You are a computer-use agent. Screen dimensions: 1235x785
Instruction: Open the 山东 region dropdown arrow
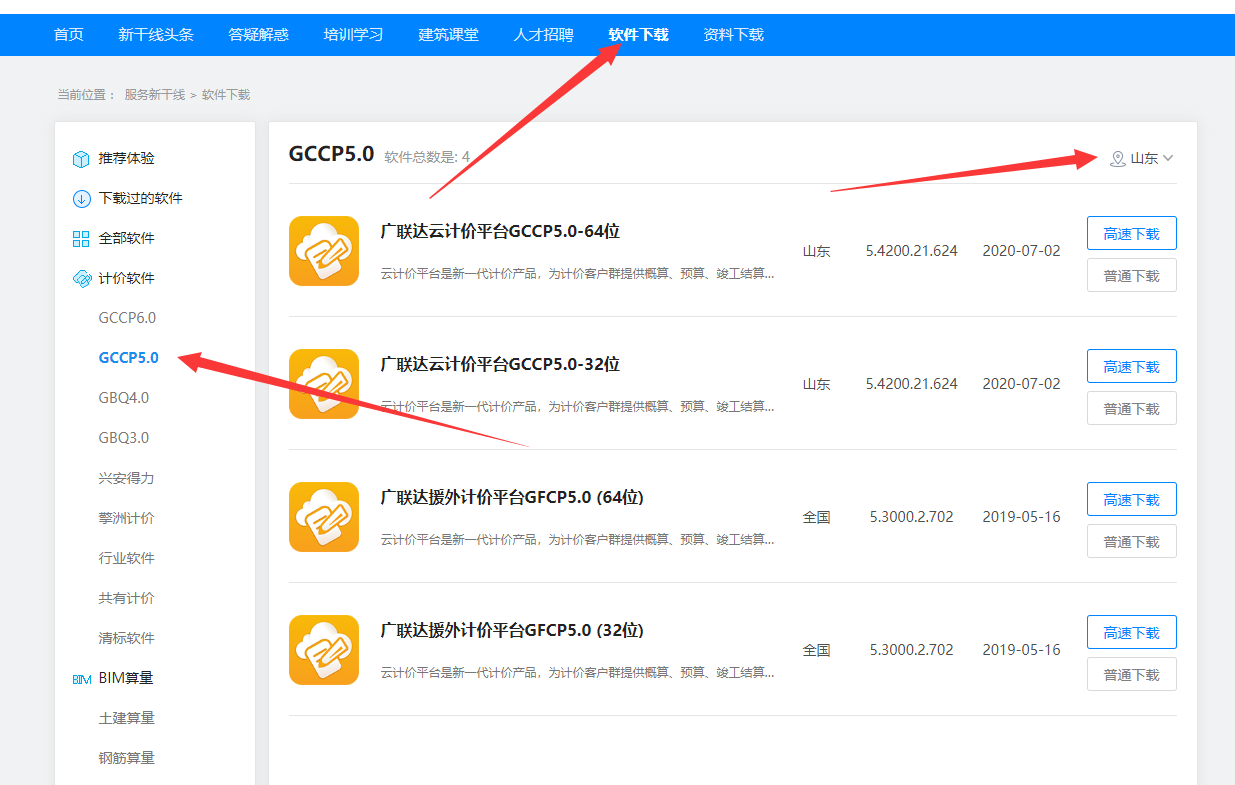click(x=1168, y=158)
